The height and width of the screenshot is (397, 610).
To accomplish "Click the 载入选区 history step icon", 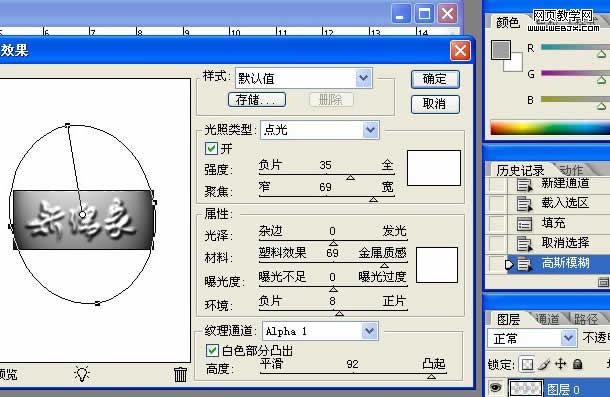I will (524, 204).
